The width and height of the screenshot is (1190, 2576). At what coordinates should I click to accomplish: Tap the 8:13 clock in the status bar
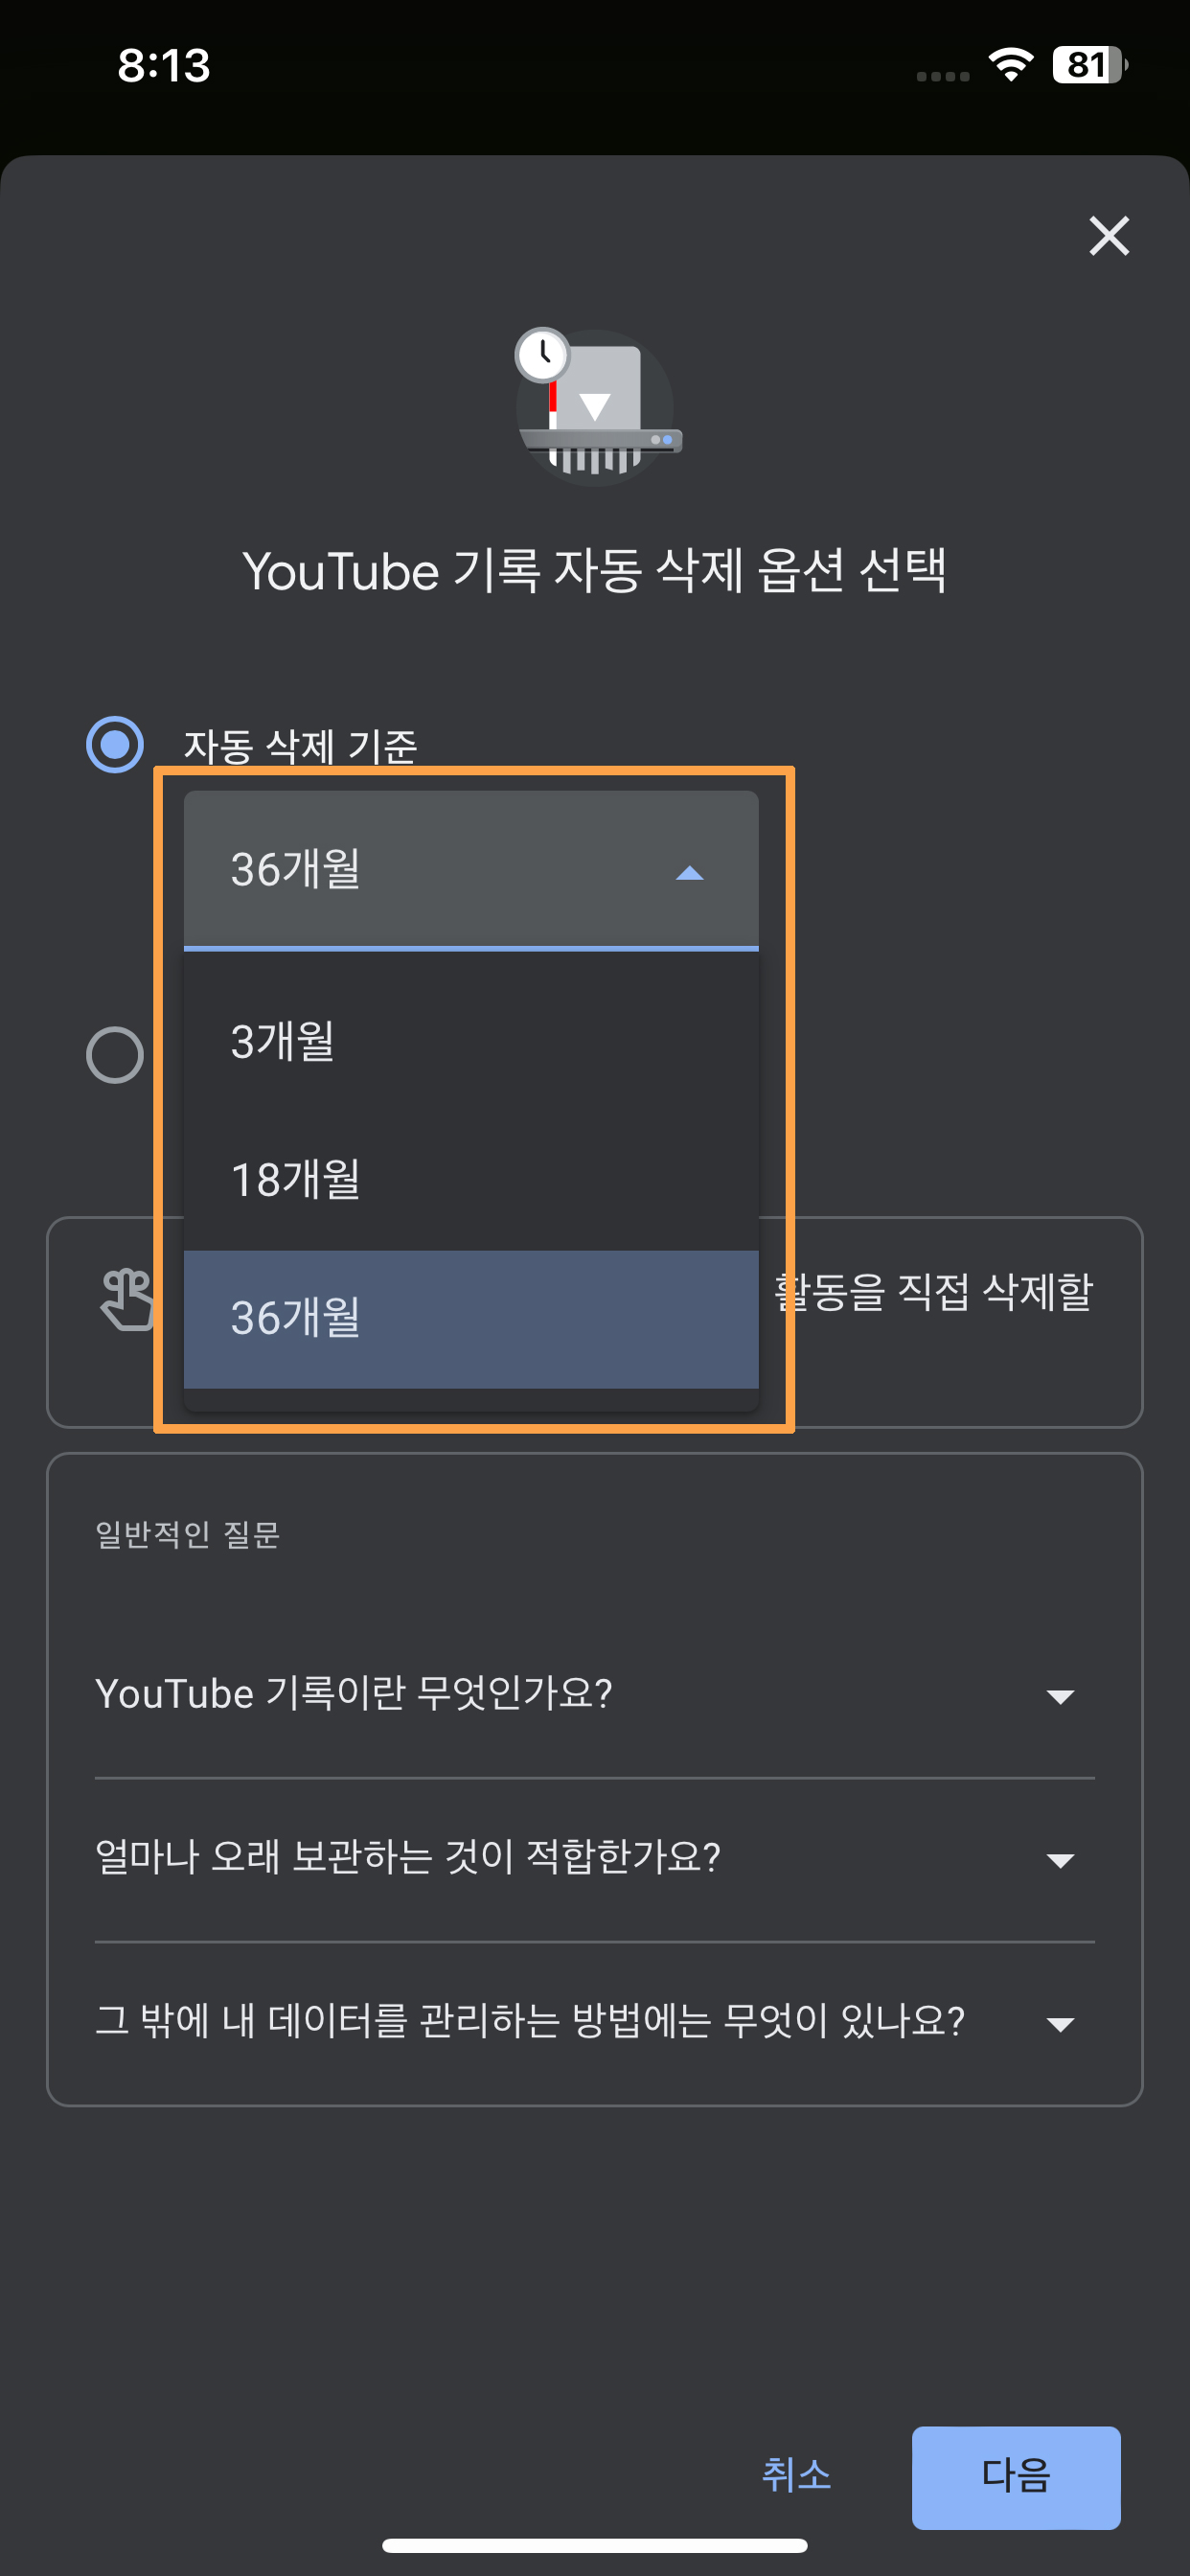(x=164, y=65)
